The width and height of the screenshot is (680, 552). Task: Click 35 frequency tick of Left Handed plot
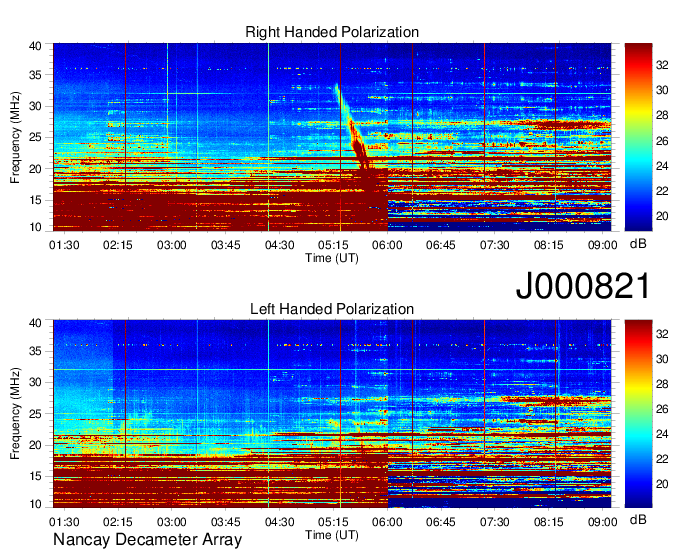click(x=35, y=351)
